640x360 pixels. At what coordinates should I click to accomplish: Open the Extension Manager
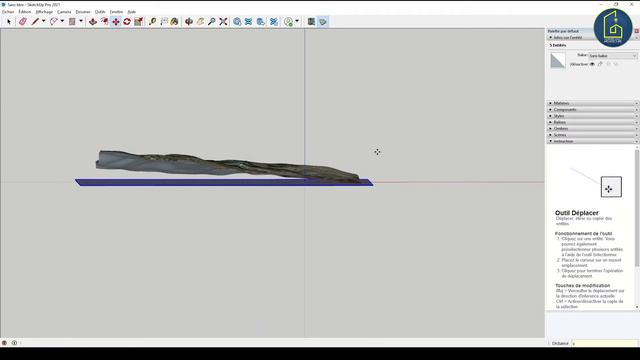tap(273, 22)
